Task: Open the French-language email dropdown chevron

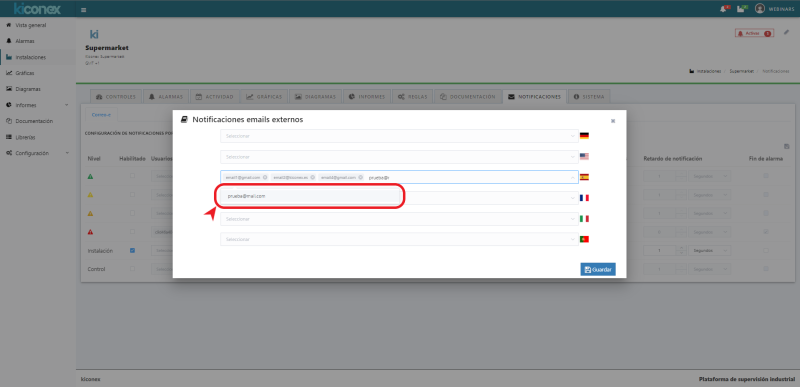Action: click(573, 198)
